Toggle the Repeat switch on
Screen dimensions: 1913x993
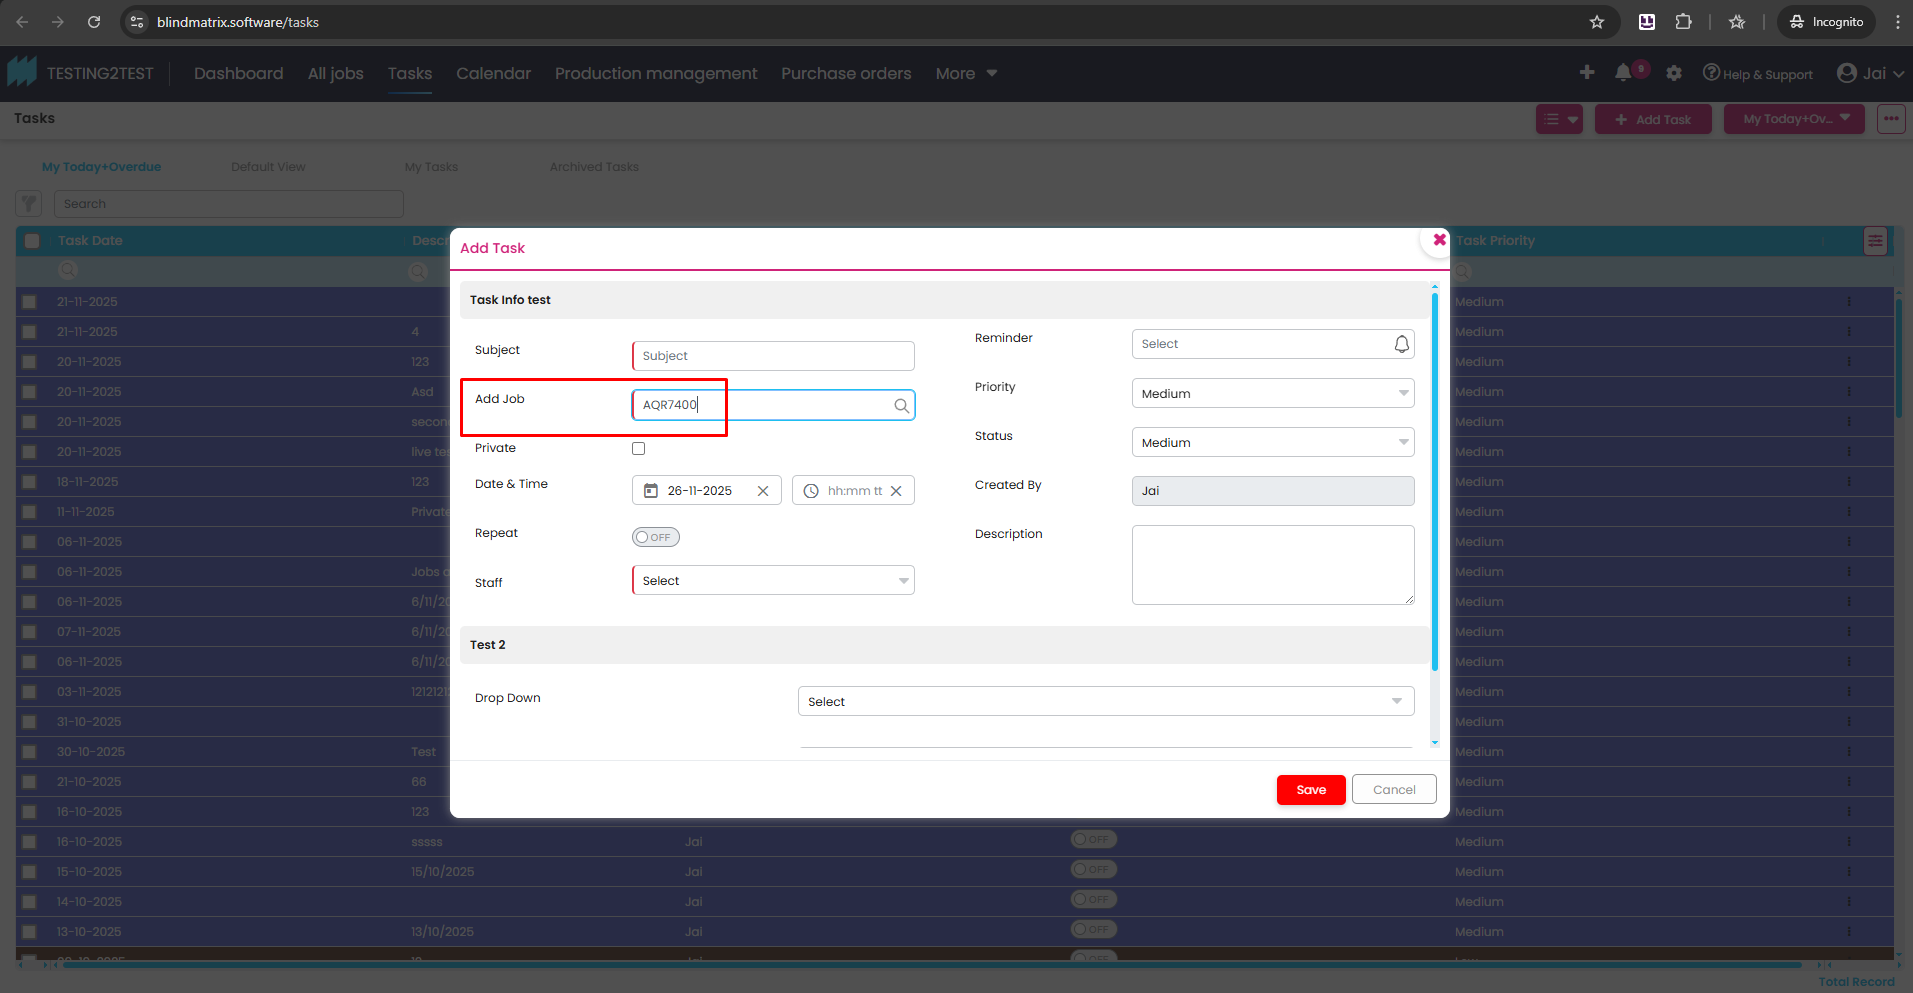(655, 537)
